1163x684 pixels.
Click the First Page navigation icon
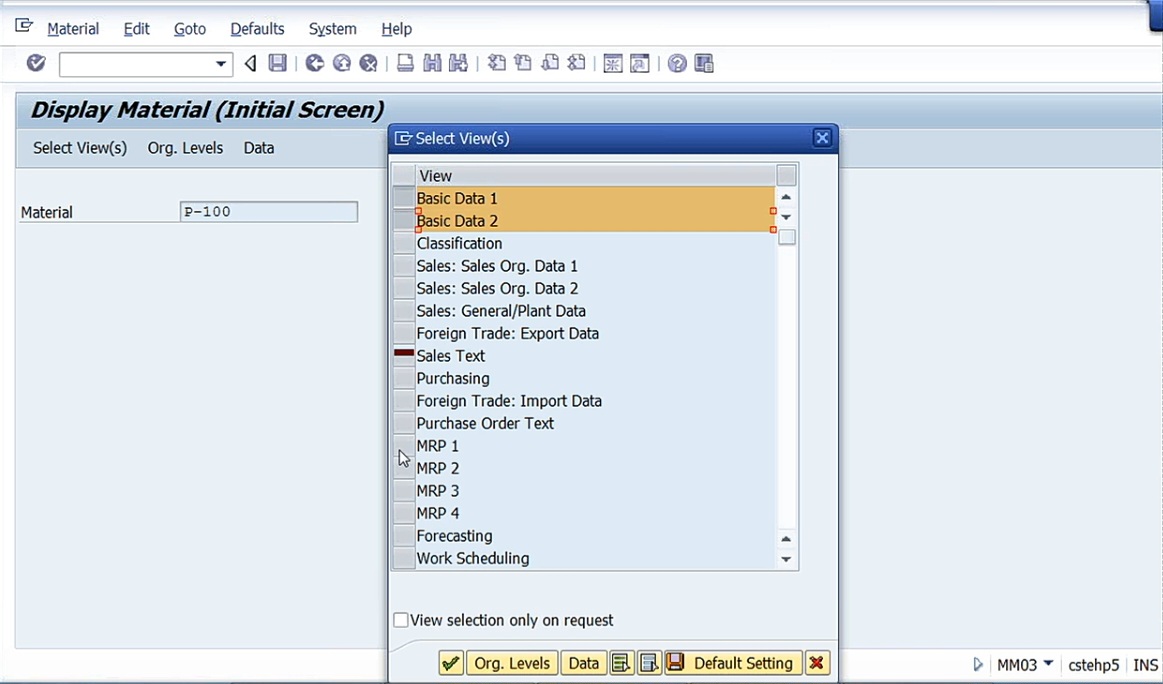[496, 63]
